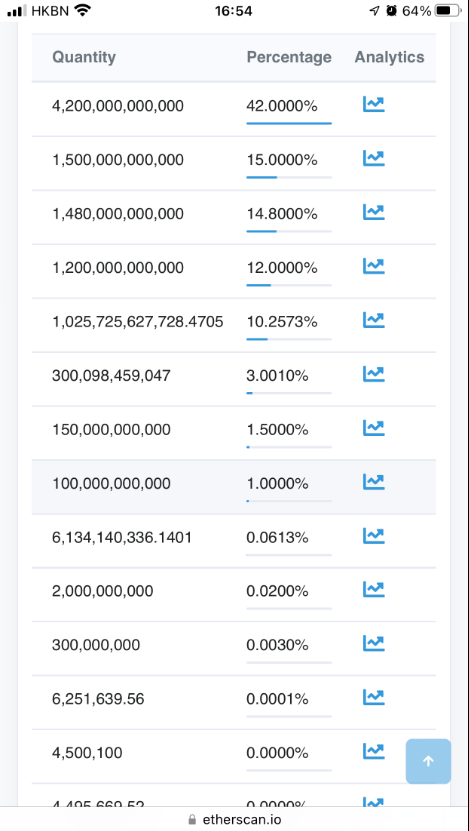View analytics for the 14.8000% holder
This screenshot has height=831, width=469.
point(374,212)
